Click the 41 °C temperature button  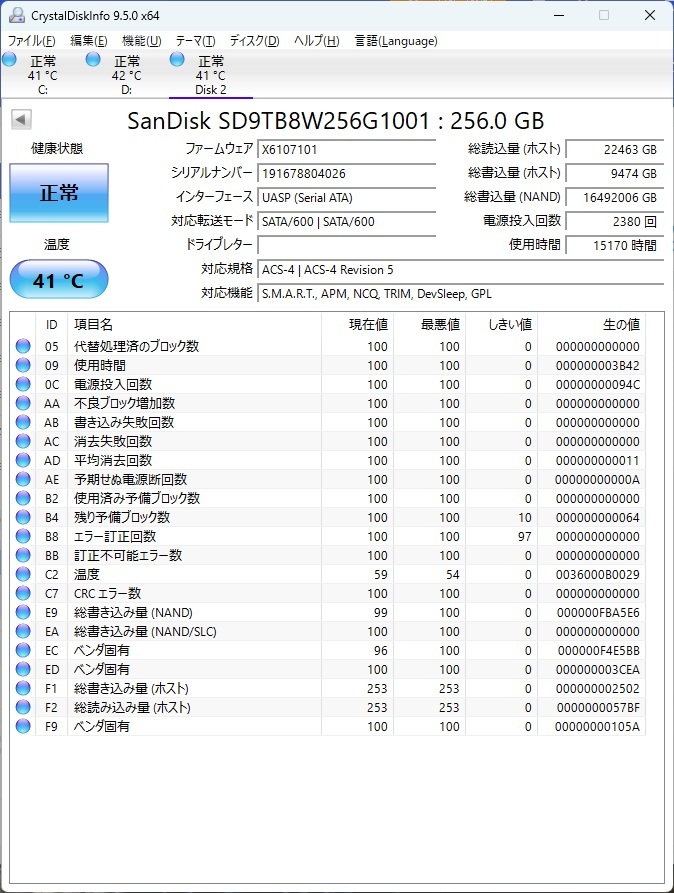pos(59,280)
